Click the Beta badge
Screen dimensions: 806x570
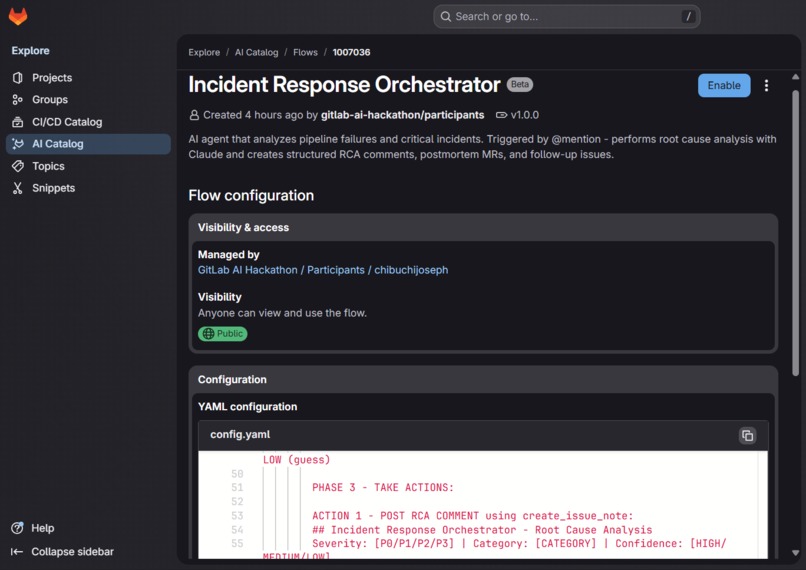click(520, 85)
